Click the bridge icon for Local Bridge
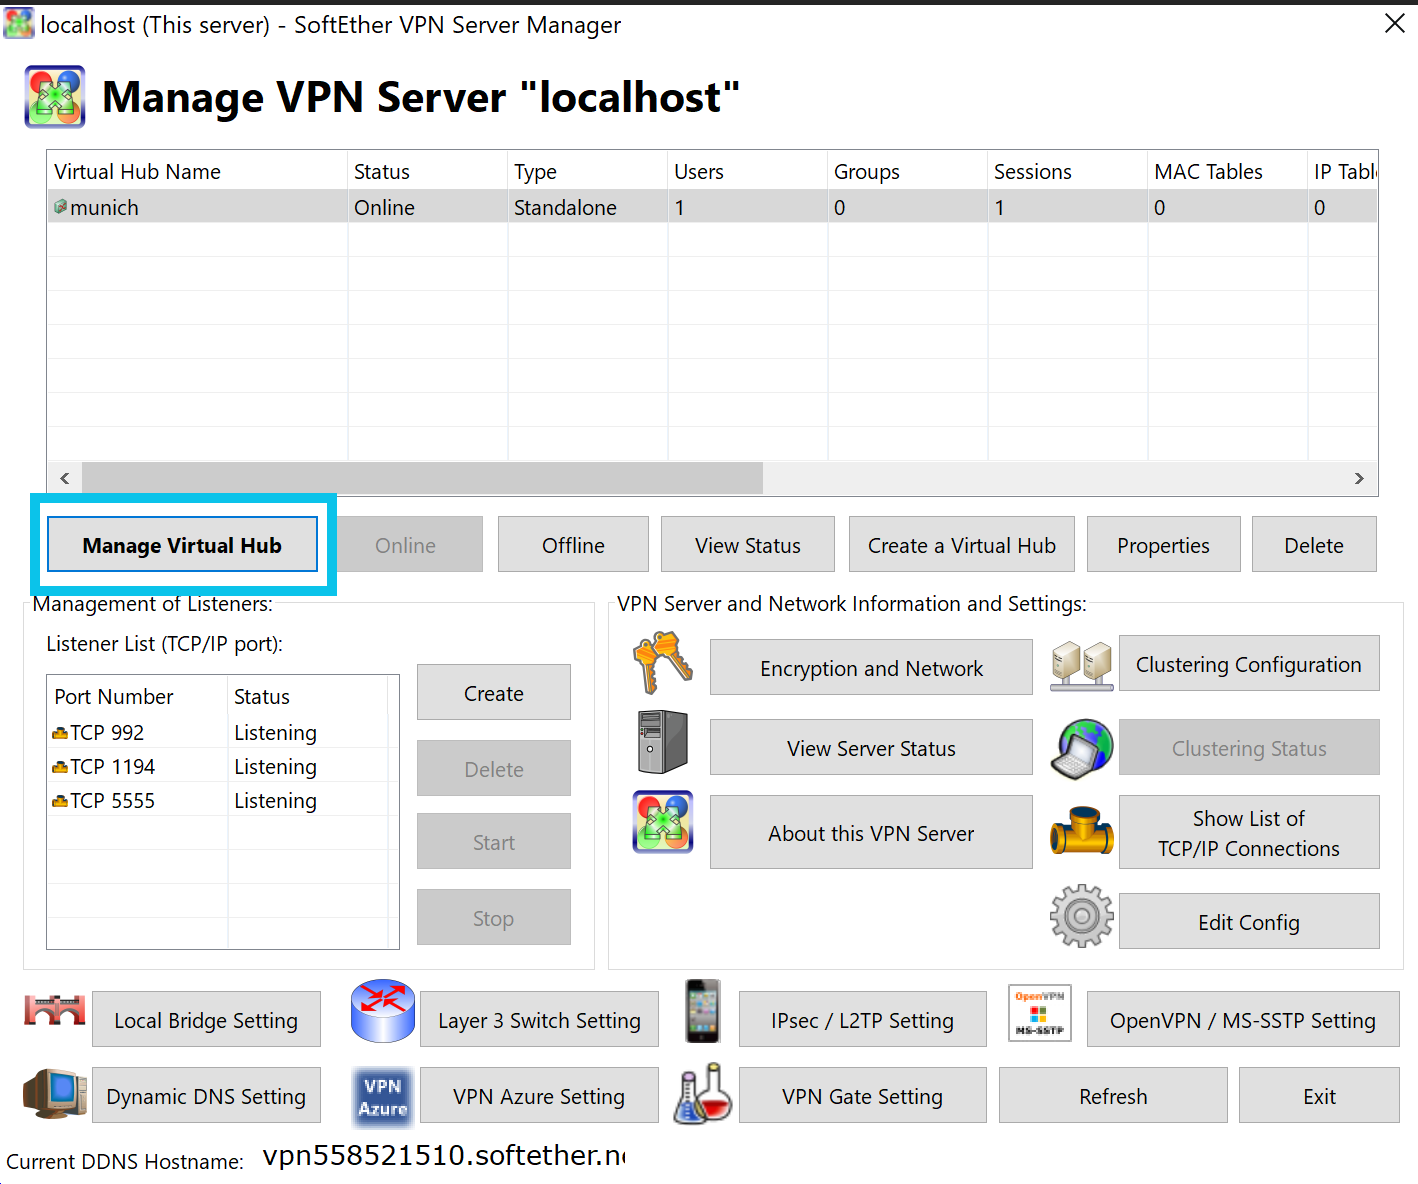This screenshot has width=1418, height=1184. click(x=55, y=1010)
